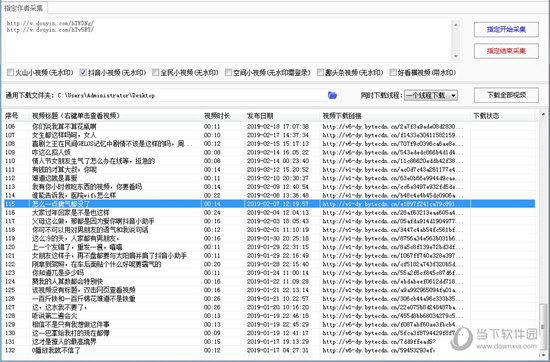Click inside the URL list text area
Viewport: 550px width, 362px height.
point(228,40)
